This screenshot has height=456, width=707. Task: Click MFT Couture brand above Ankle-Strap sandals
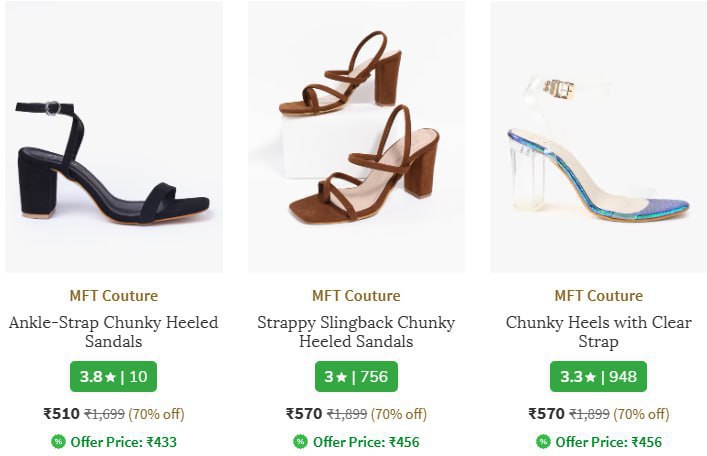[114, 296]
